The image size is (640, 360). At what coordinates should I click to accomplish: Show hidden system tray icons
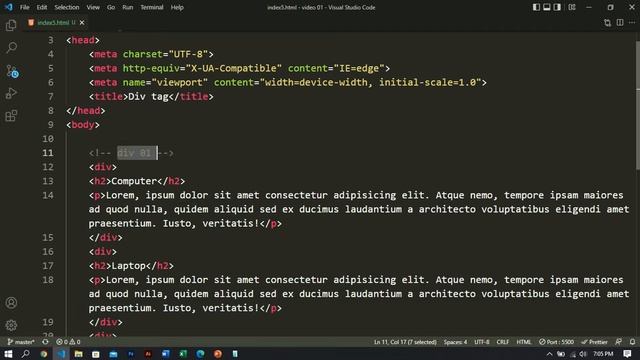[549, 353]
